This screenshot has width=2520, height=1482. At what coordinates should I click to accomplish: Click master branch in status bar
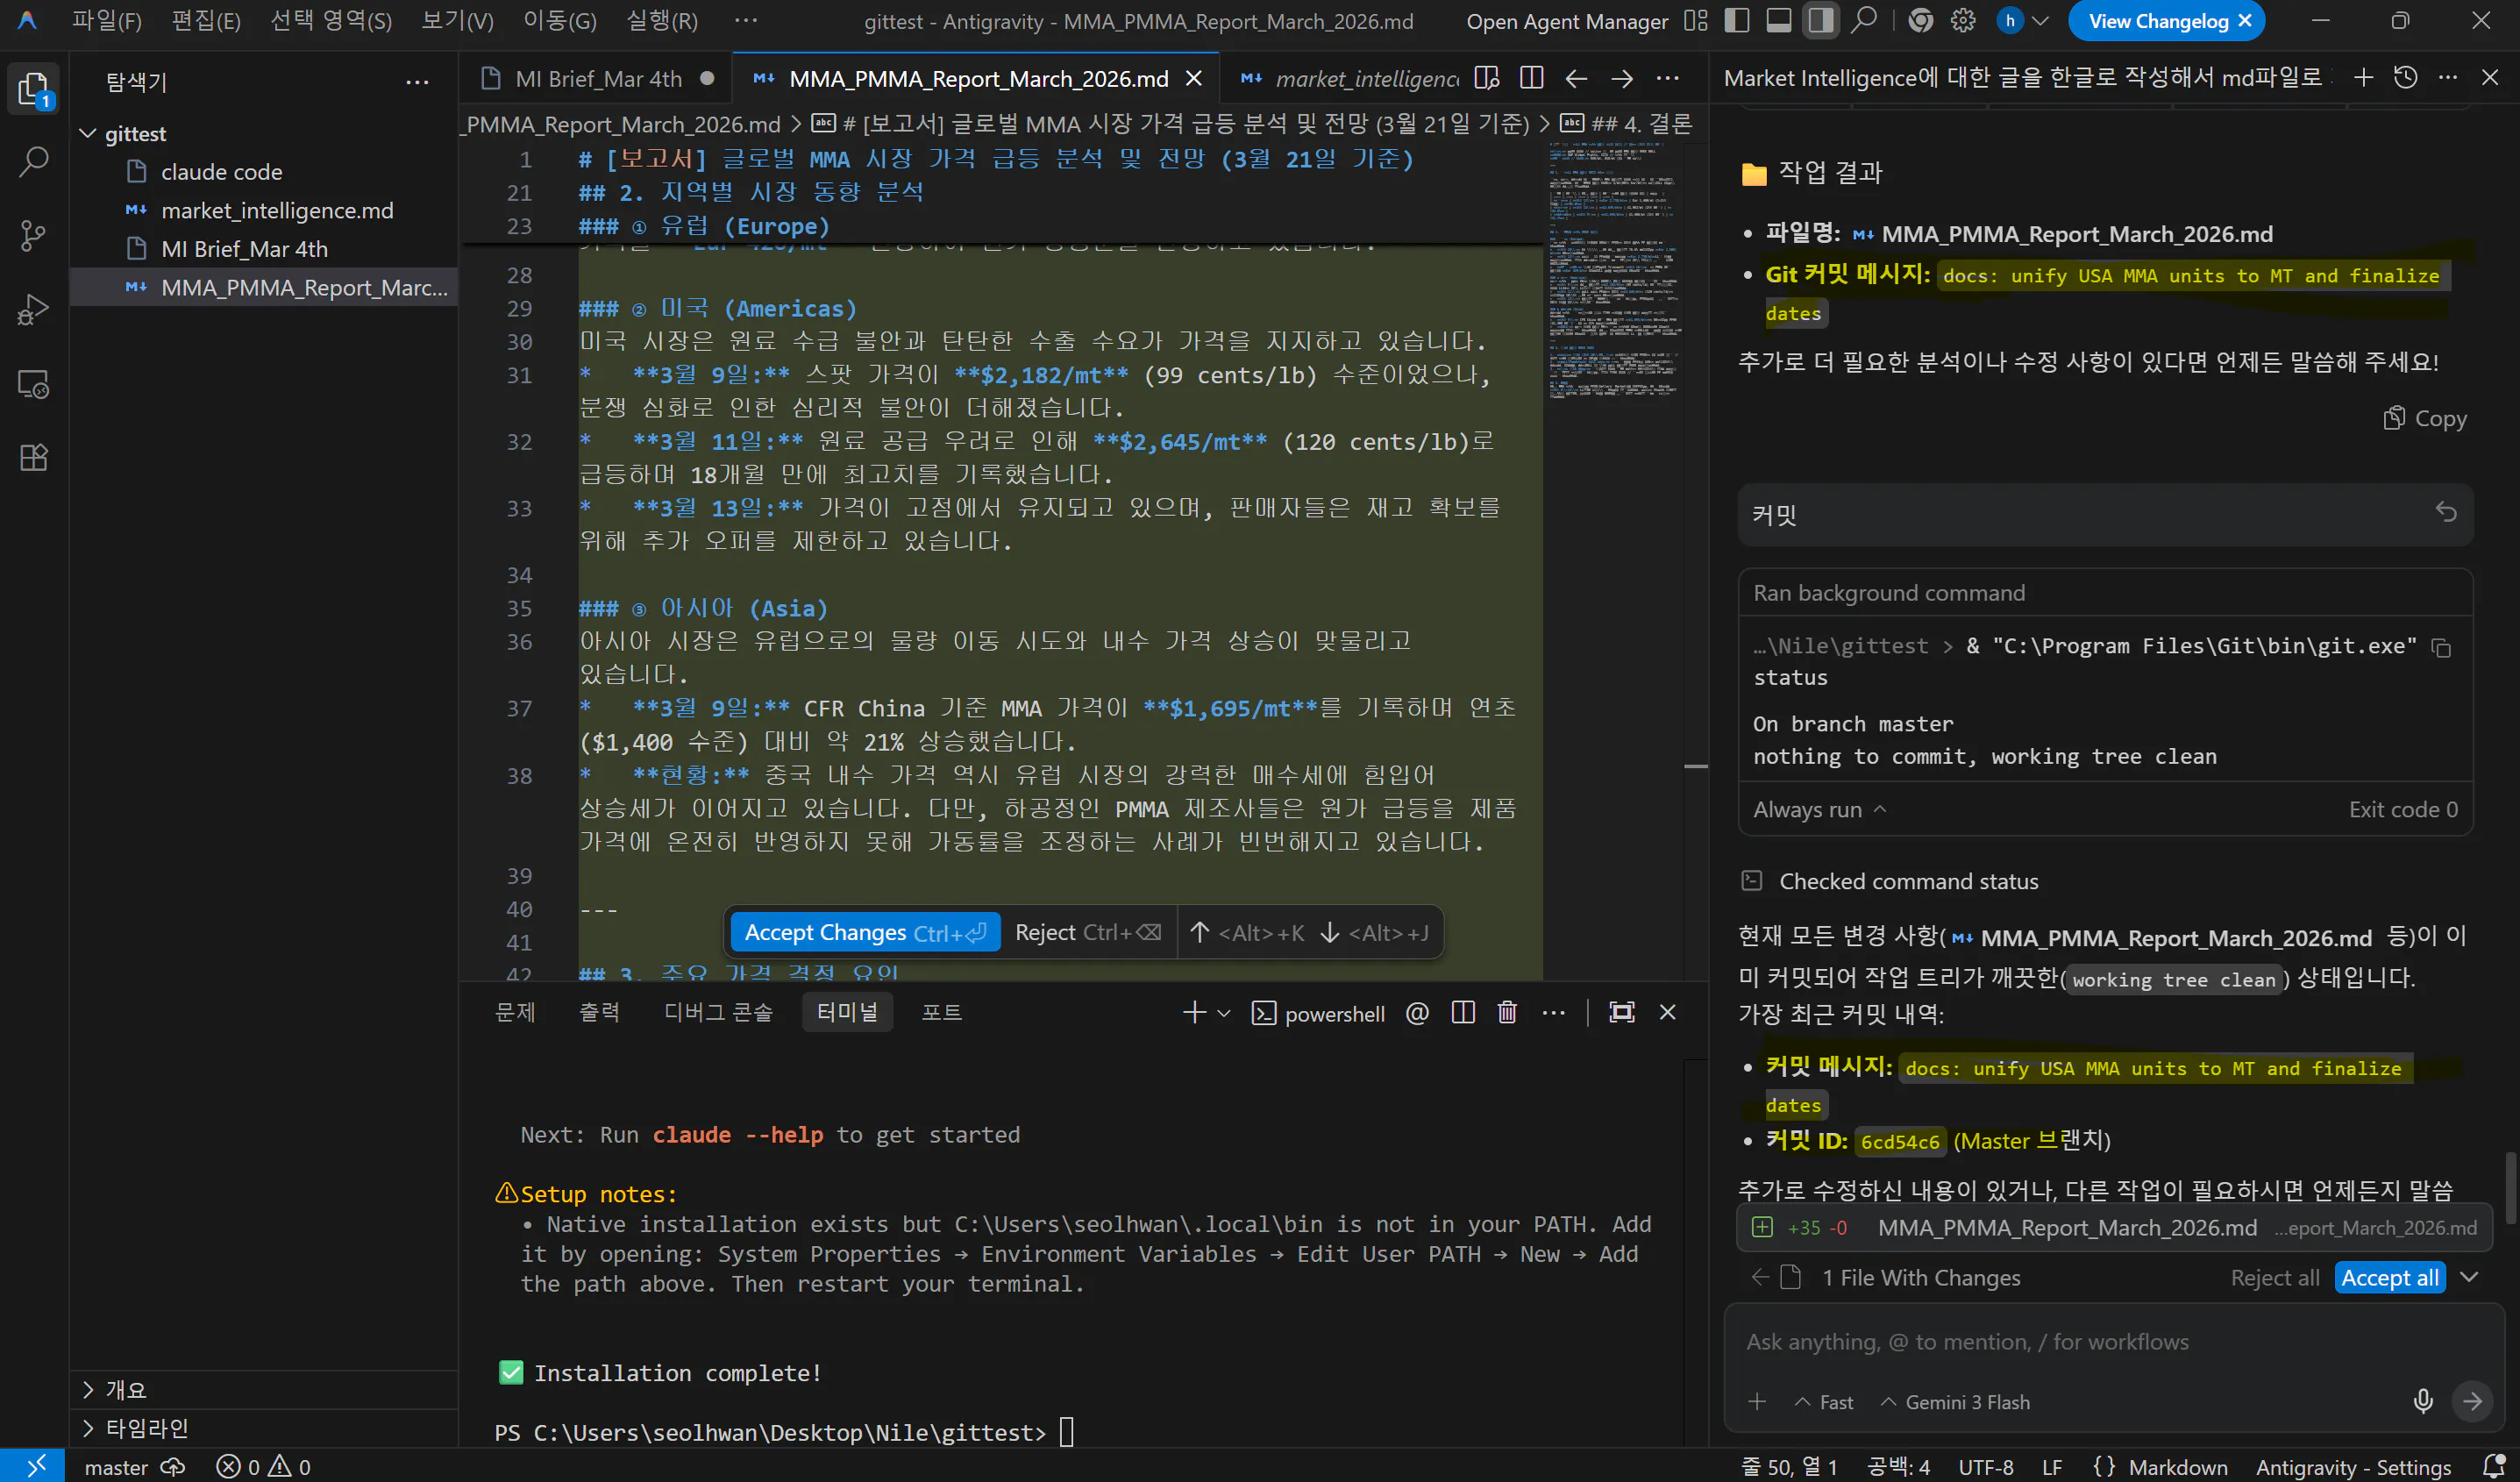click(x=116, y=1467)
